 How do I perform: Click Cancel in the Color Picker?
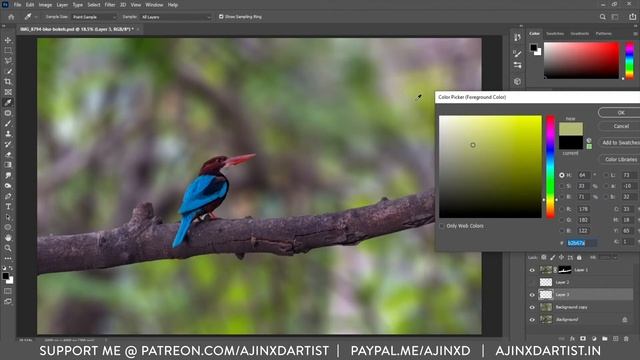(x=620, y=126)
